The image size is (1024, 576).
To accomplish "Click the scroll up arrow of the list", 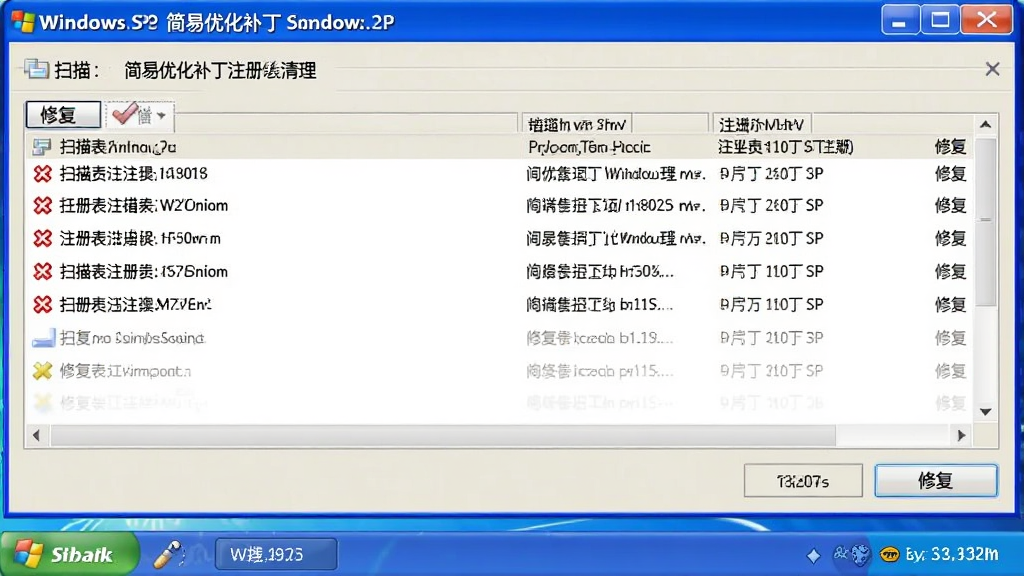I will coord(985,124).
